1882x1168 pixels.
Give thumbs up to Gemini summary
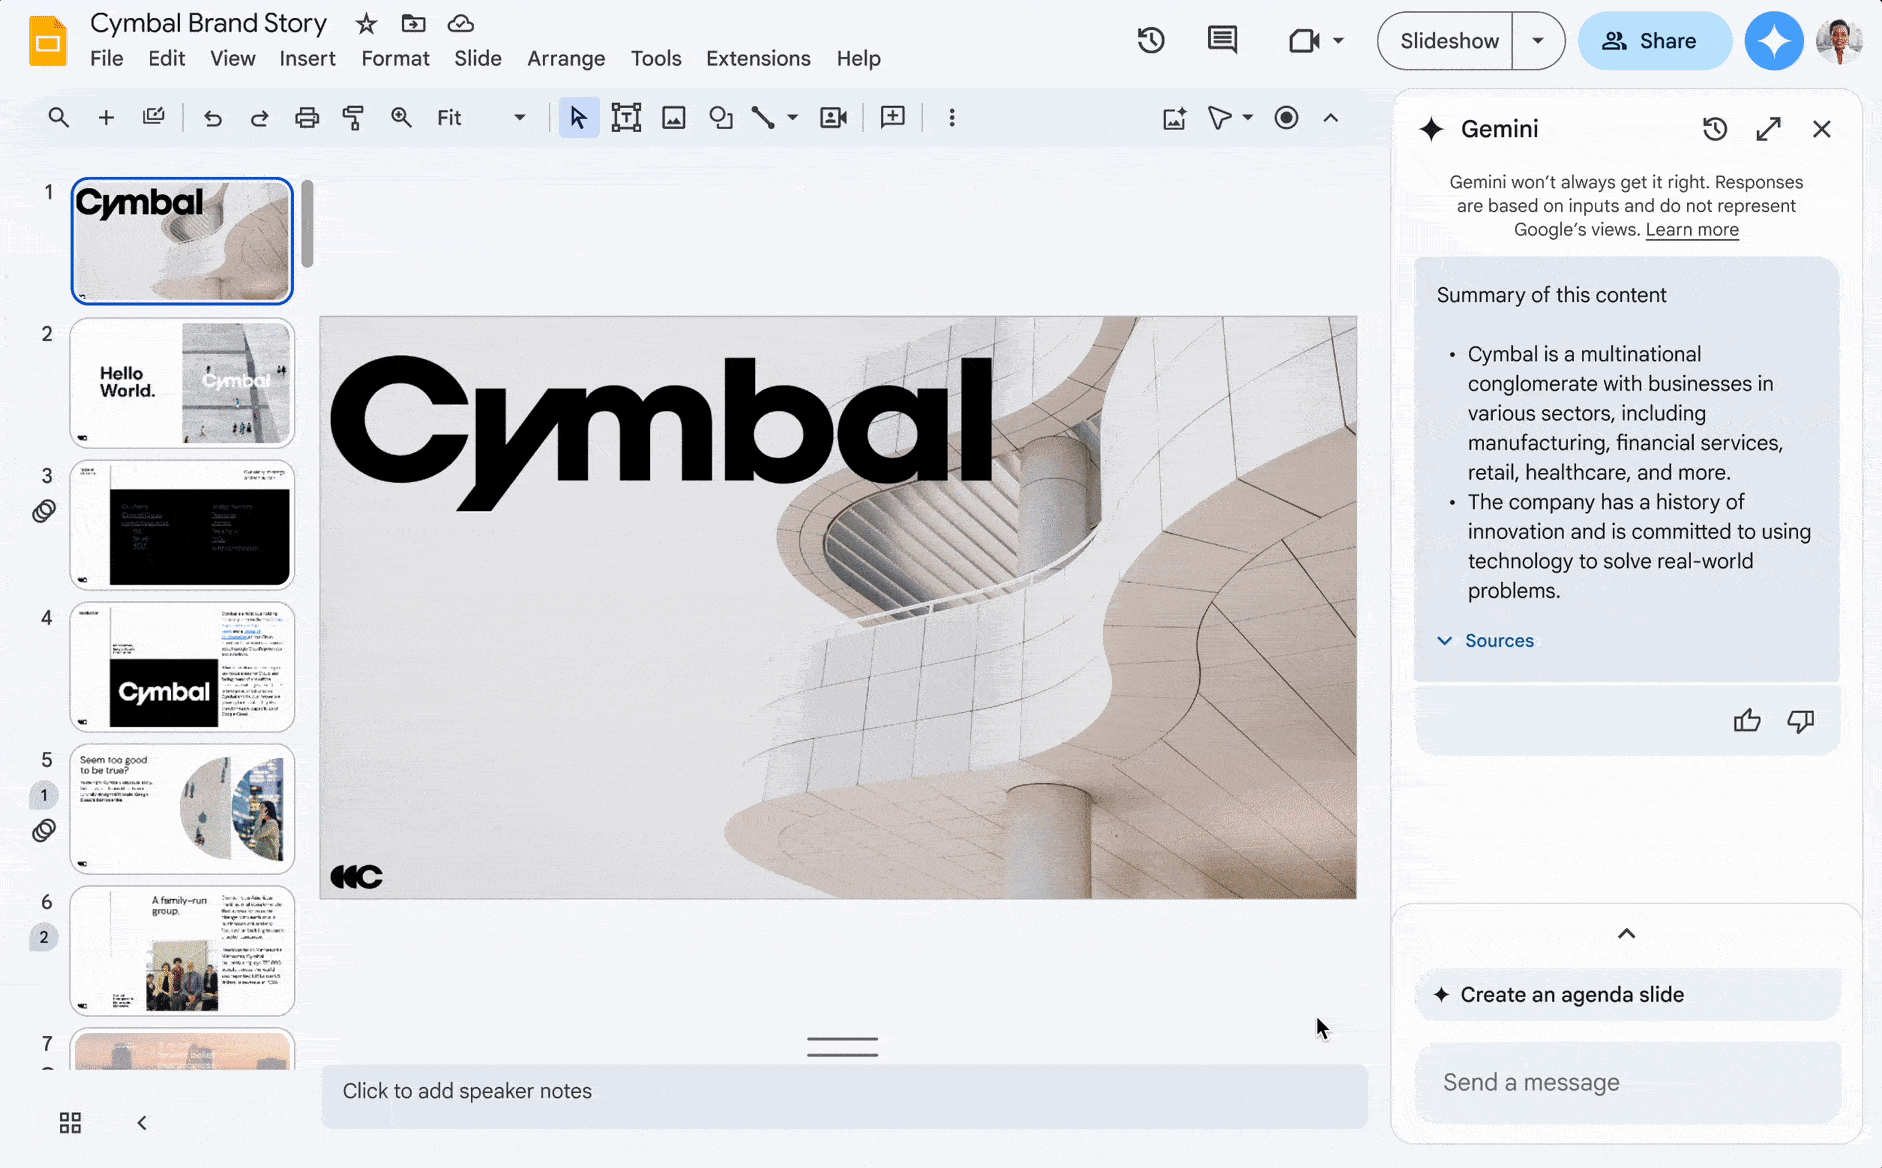click(1747, 721)
